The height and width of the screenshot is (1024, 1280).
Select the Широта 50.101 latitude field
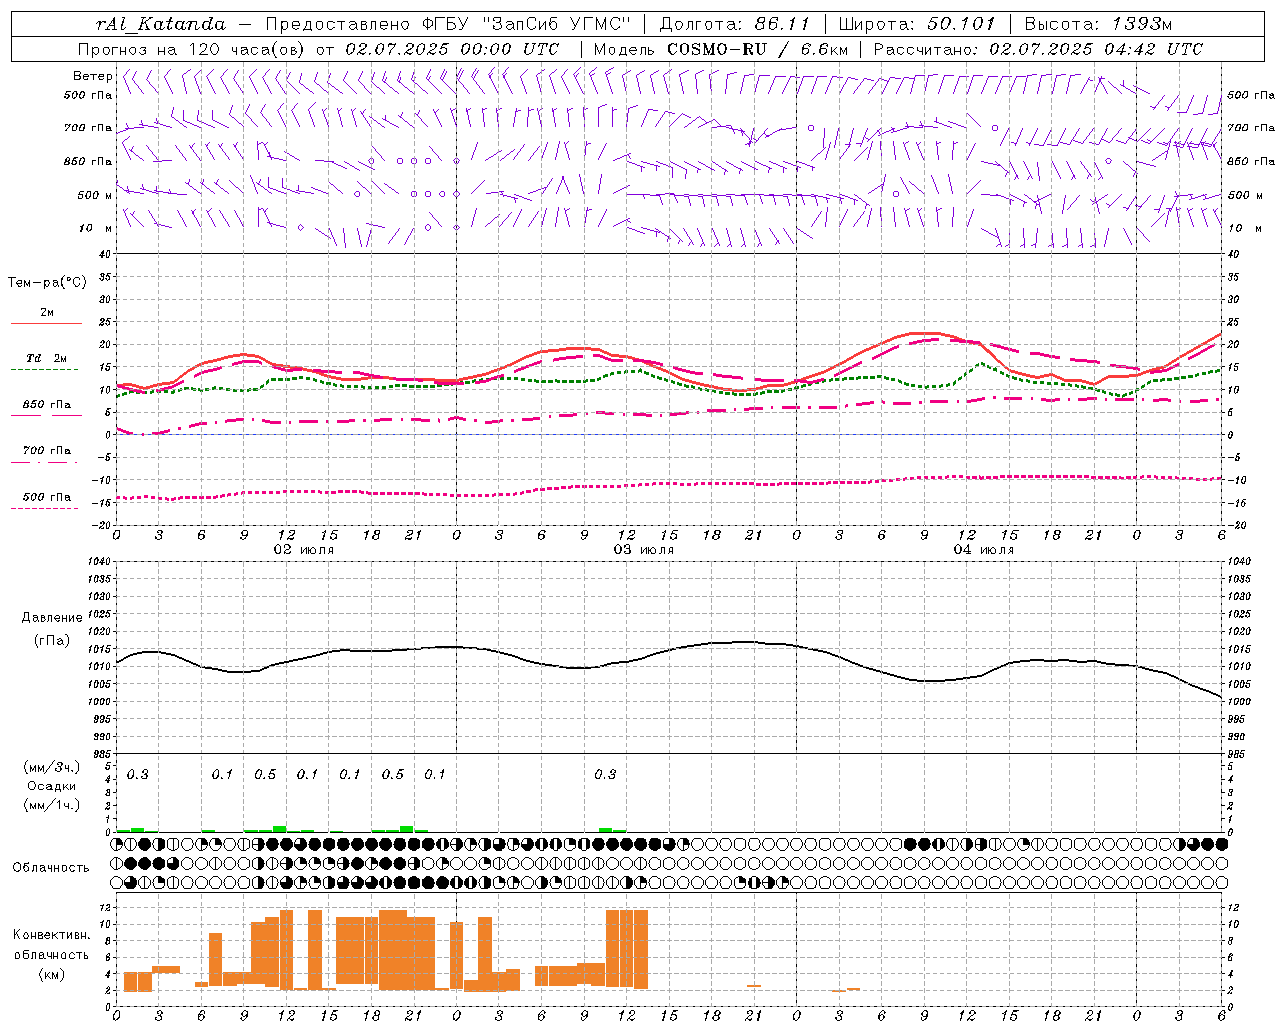916,24
